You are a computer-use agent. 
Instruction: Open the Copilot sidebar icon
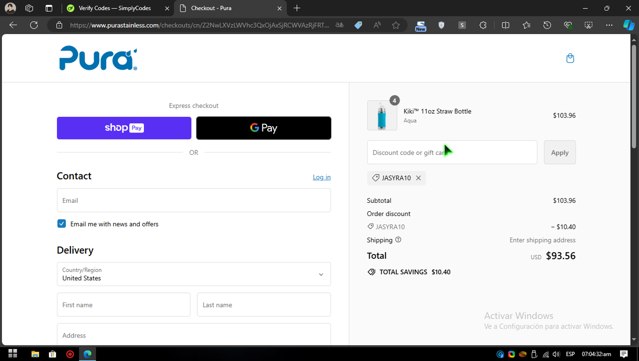628,25
